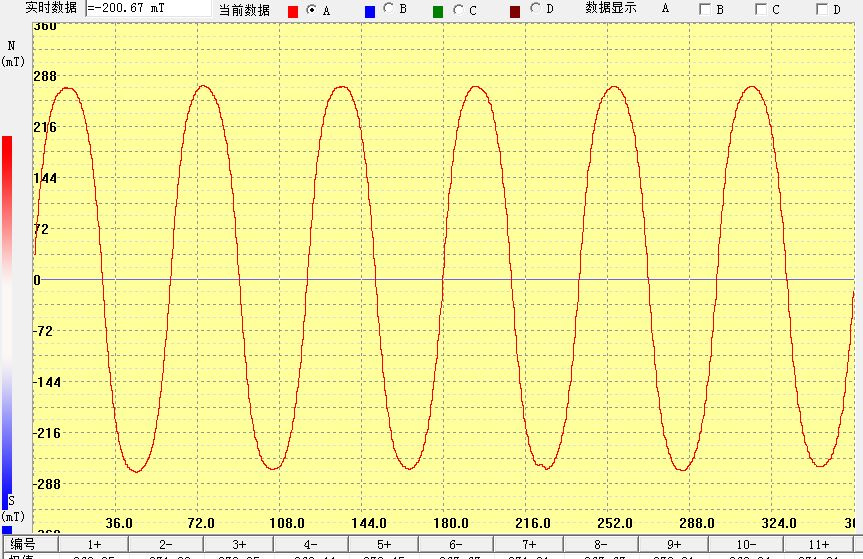Click the 144 y-axis label
The width and height of the screenshot is (863, 559).
point(45,178)
